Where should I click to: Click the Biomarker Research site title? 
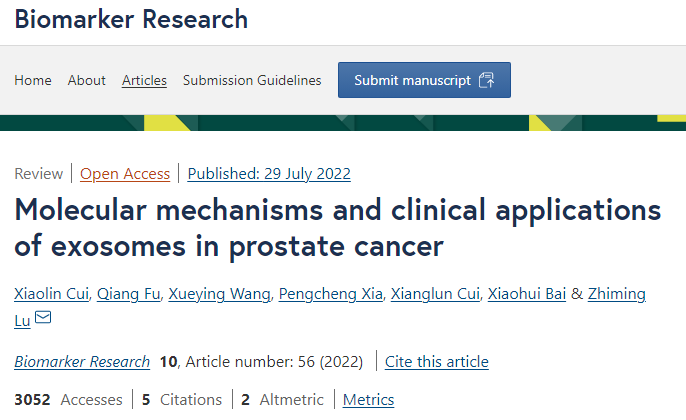point(131,19)
